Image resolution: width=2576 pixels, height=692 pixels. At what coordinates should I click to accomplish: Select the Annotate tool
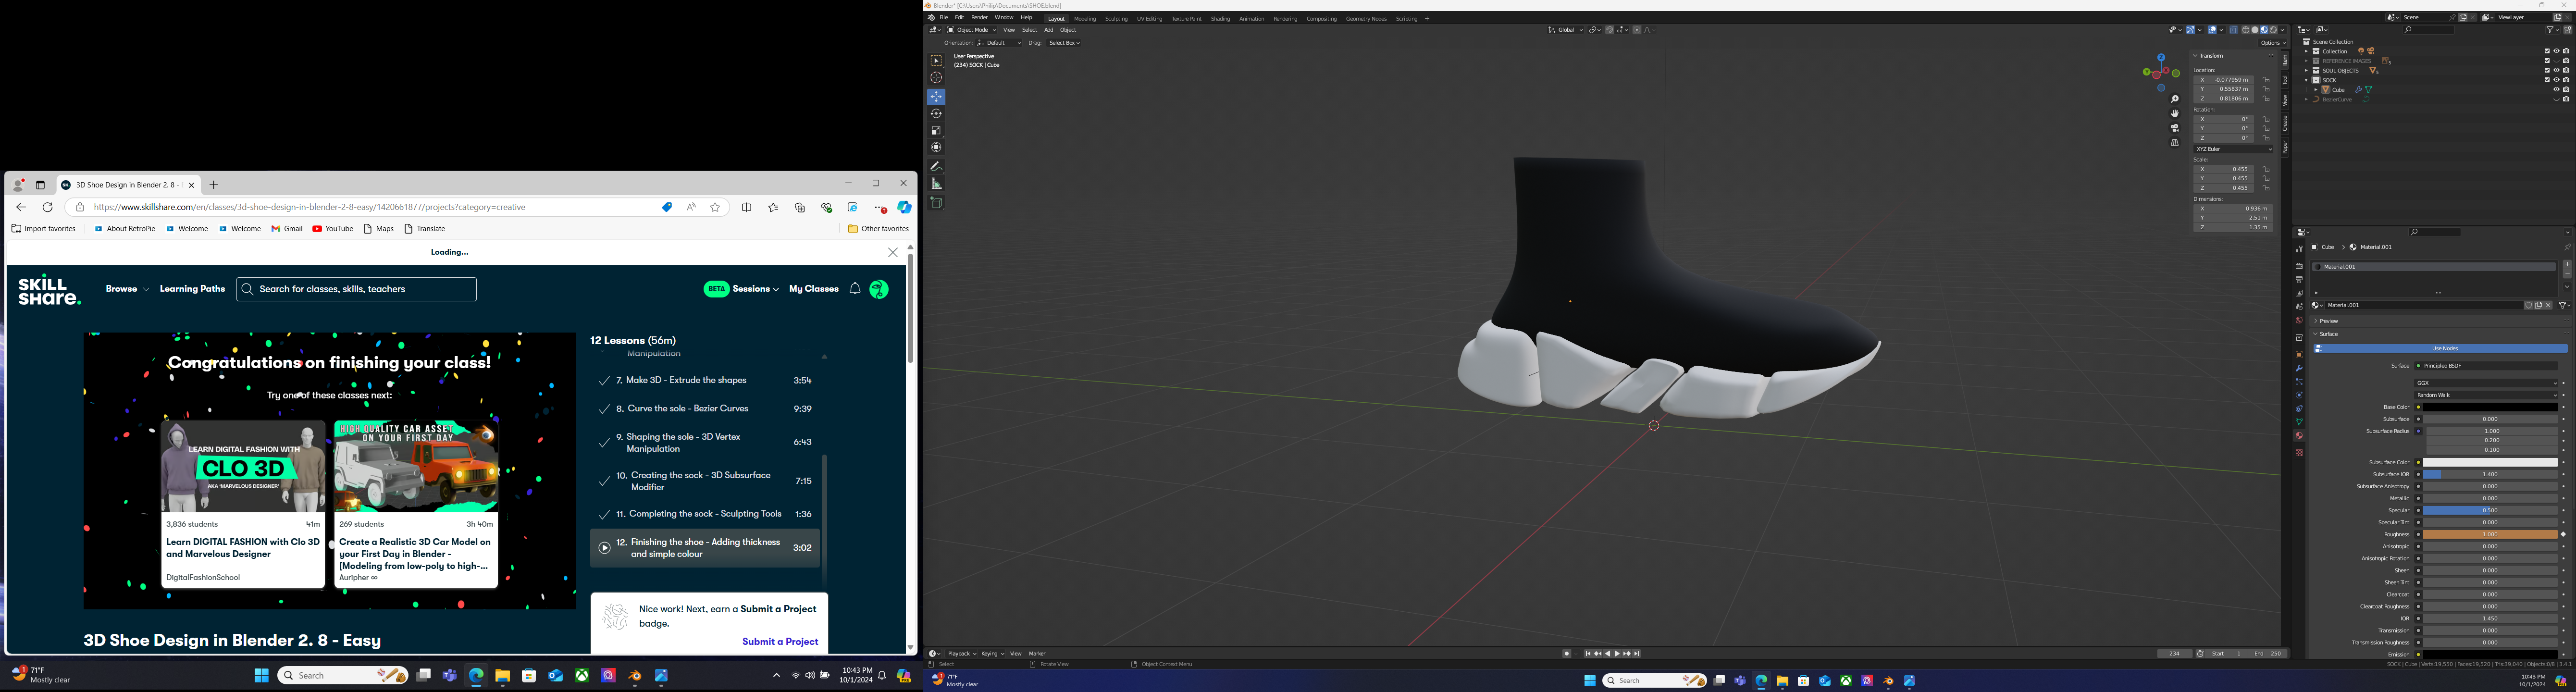[x=936, y=166]
